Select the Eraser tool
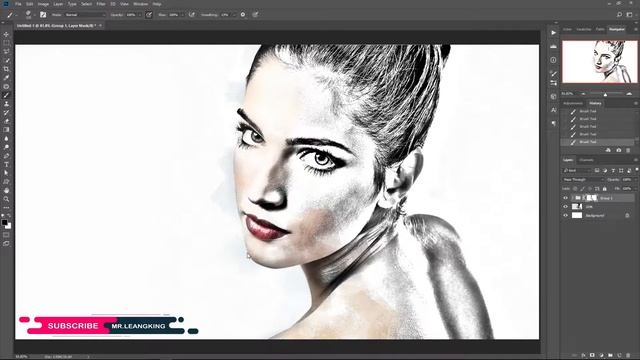 (x=6, y=121)
